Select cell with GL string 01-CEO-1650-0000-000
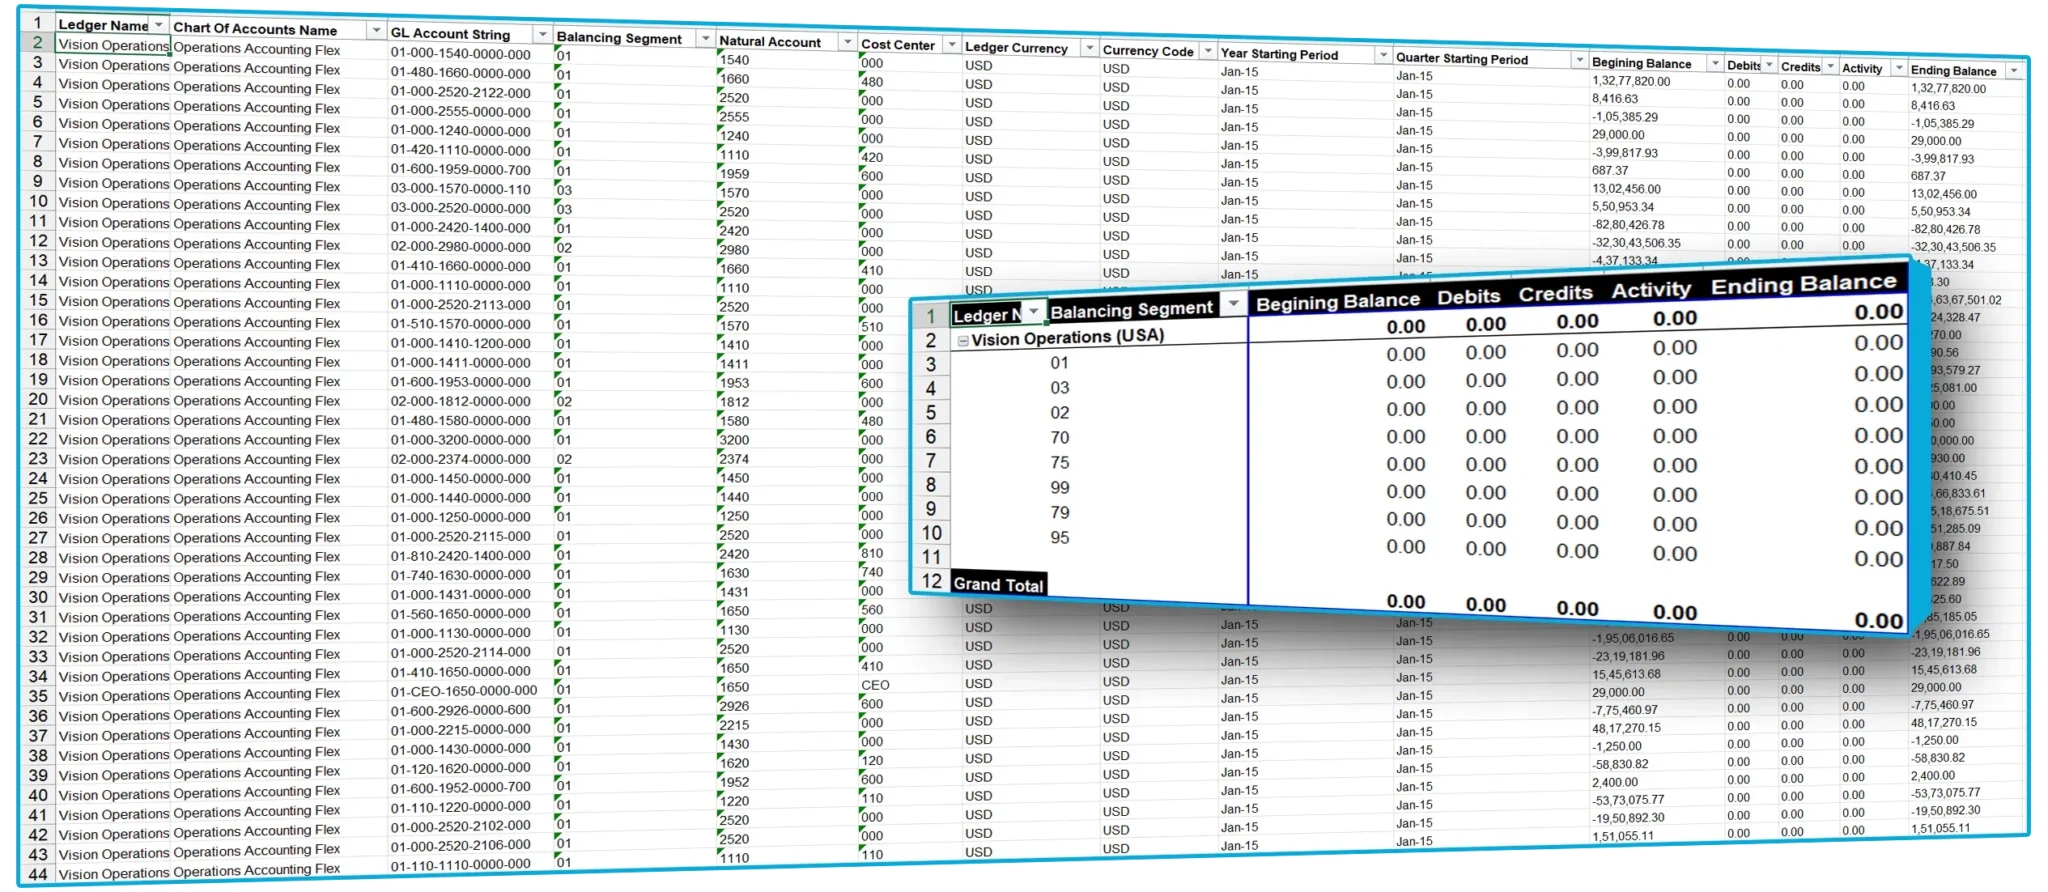The height and width of the screenshot is (892, 2048). pyautogui.click(x=463, y=691)
